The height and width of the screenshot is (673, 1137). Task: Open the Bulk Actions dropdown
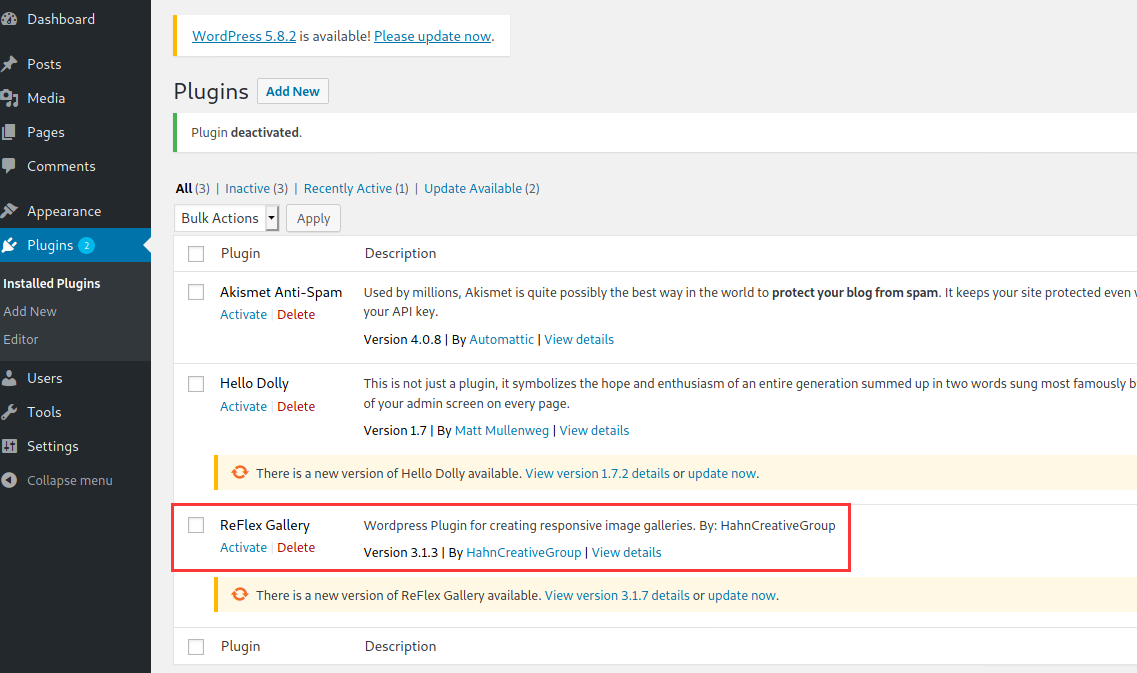226,217
